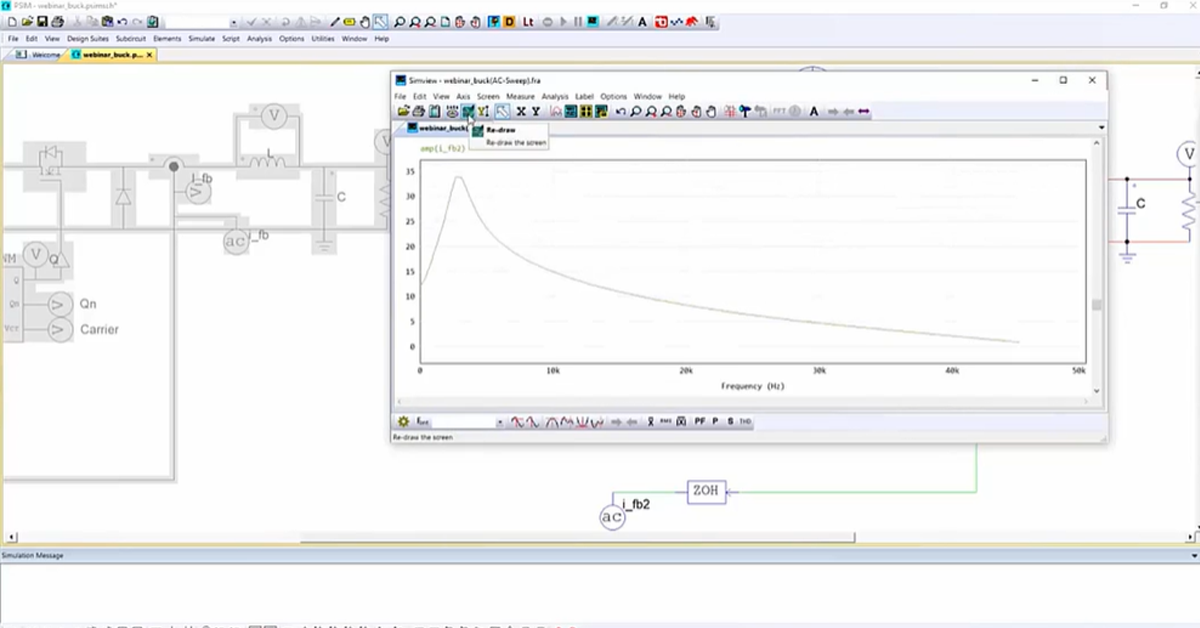Screen dimensions: 1200x628
Task: Click the X axis button in Simview
Action: click(520, 111)
